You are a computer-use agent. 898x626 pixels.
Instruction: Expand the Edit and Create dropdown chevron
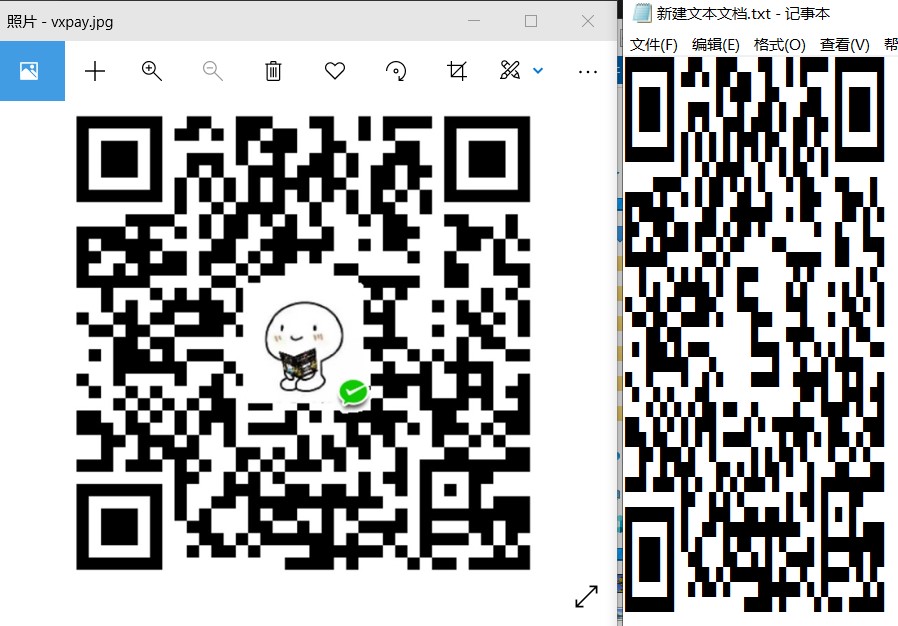538,70
